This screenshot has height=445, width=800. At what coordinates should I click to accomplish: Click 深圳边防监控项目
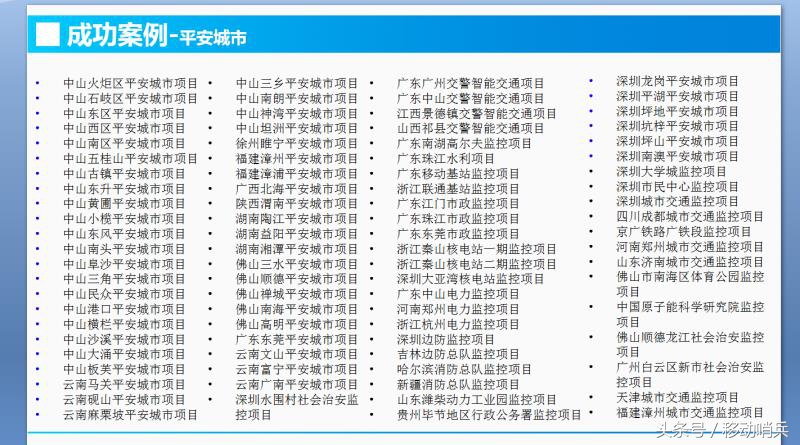coord(446,339)
